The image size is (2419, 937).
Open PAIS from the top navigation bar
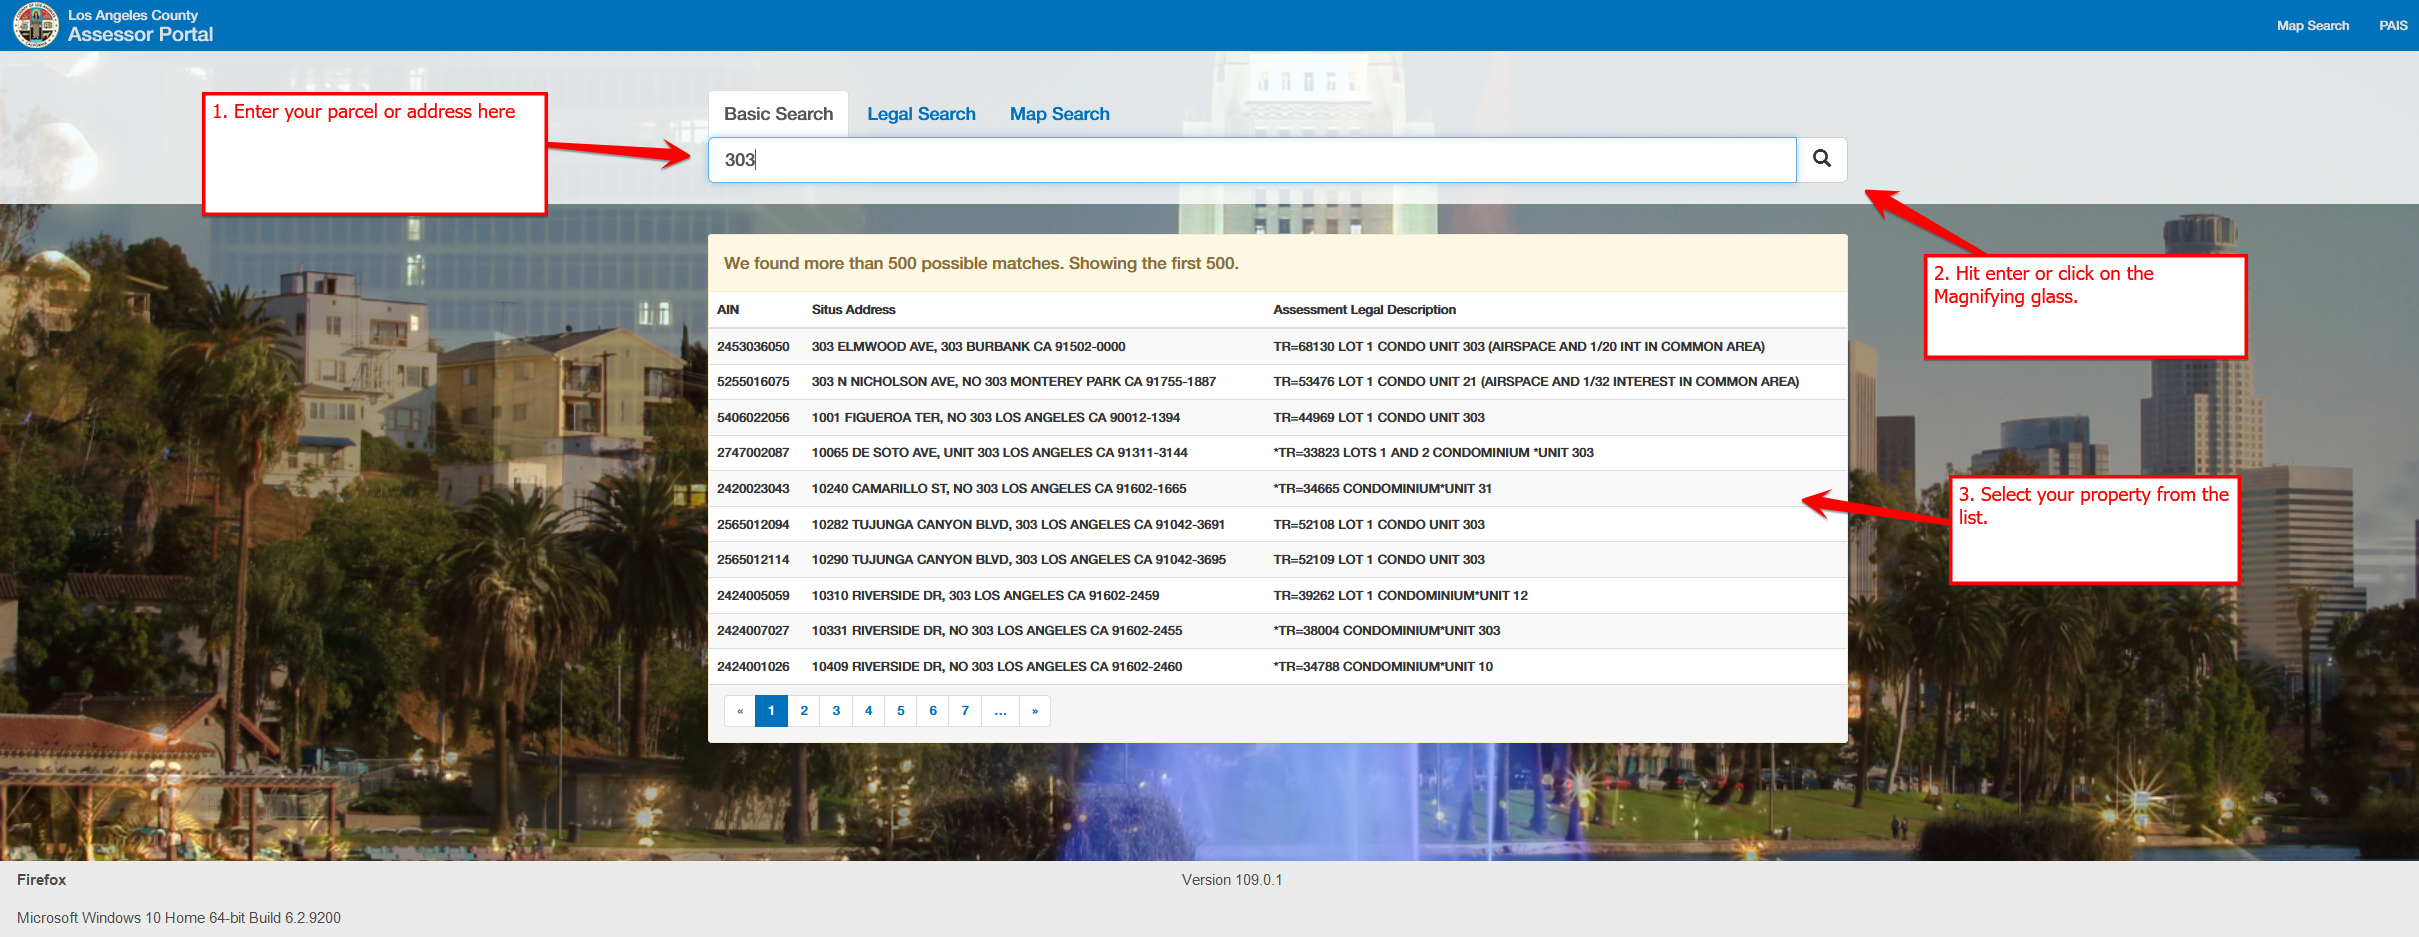coord(2394,25)
